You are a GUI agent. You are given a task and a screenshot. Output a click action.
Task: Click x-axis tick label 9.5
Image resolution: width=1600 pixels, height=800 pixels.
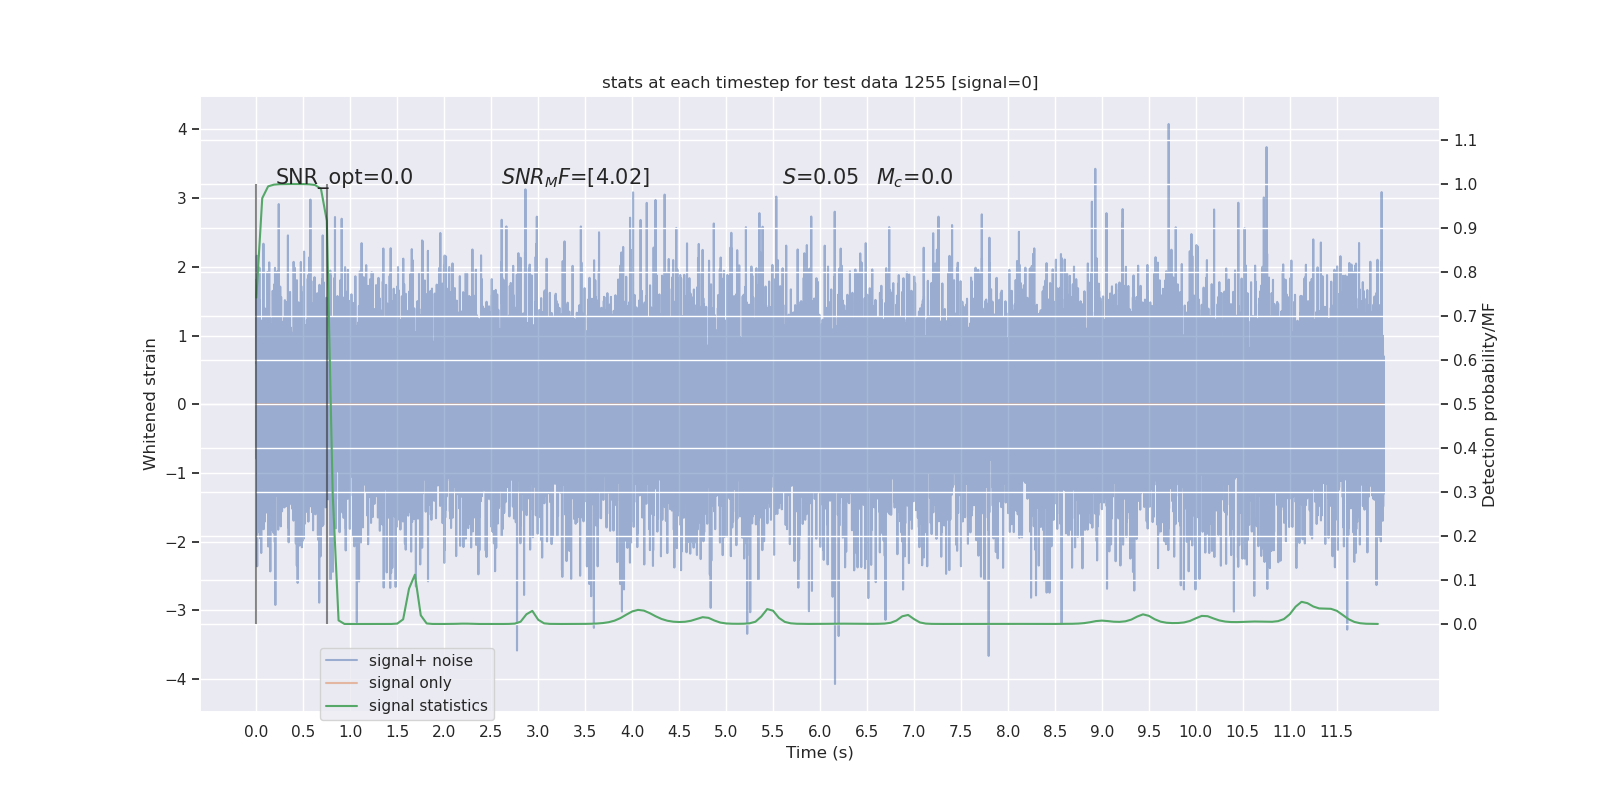coord(1149,732)
